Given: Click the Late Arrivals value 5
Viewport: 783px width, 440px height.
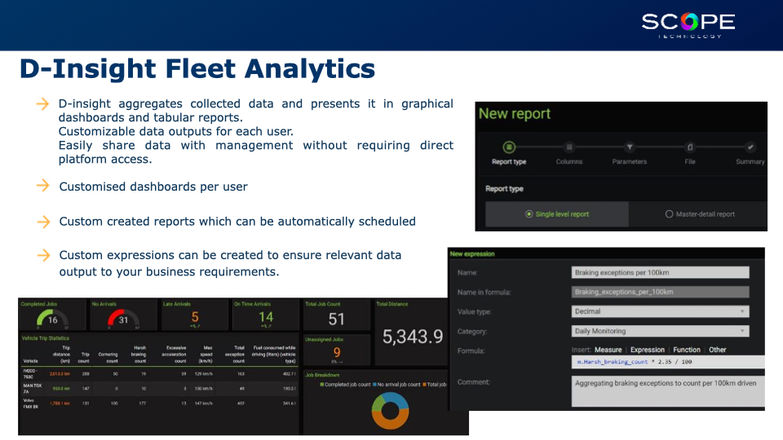Looking at the screenshot, I should coord(195,317).
